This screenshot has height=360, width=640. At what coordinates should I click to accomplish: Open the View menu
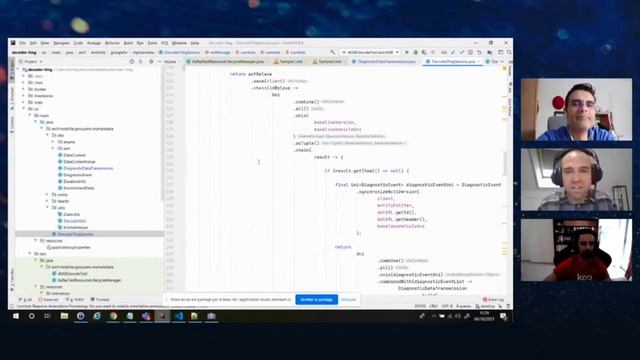coord(44,43)
